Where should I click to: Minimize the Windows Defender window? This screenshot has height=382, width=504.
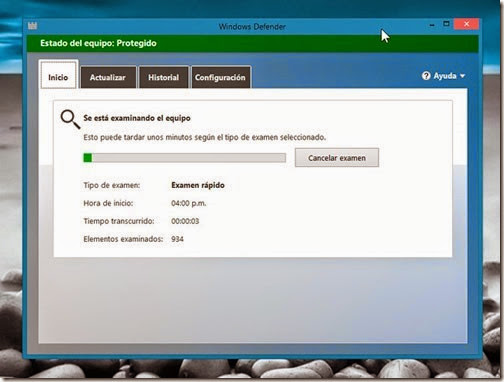(x=432, y=25)
